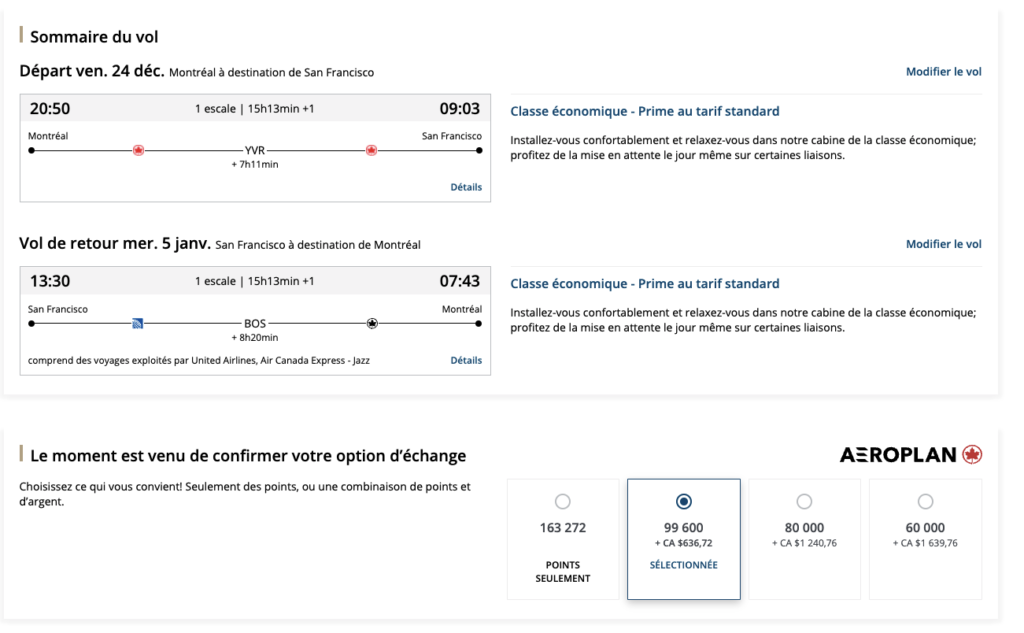Screen dimensions: 1024x633
Task: Choose the 80 000 points radio button
Action: [804, 501]
